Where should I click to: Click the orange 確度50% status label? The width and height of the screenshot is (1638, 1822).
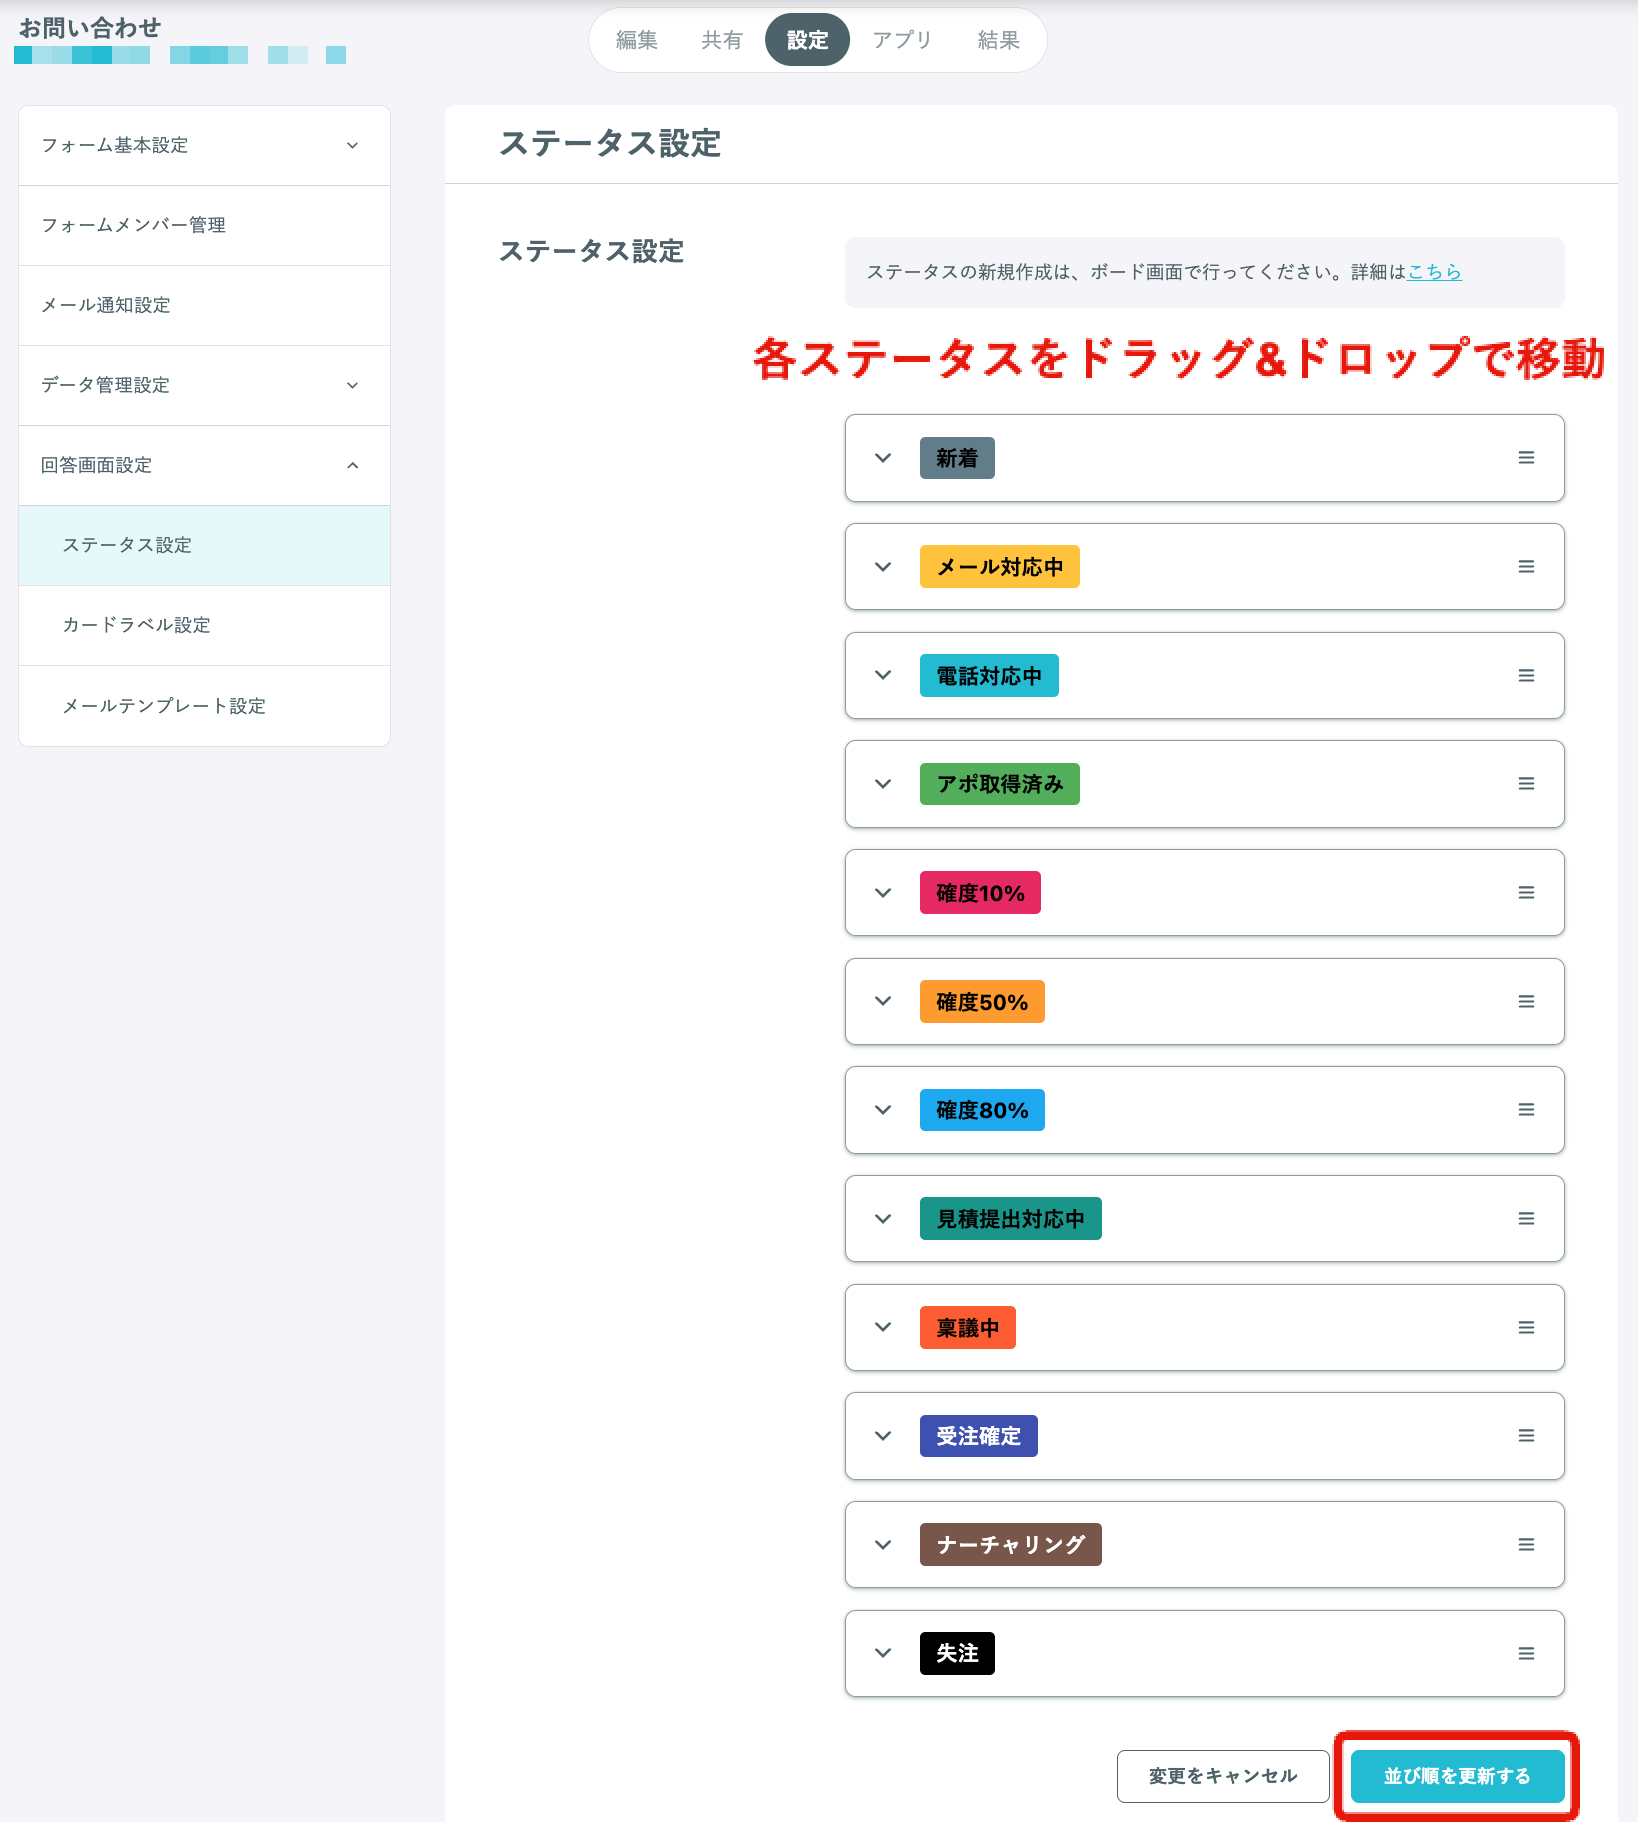click(982, 1002)
